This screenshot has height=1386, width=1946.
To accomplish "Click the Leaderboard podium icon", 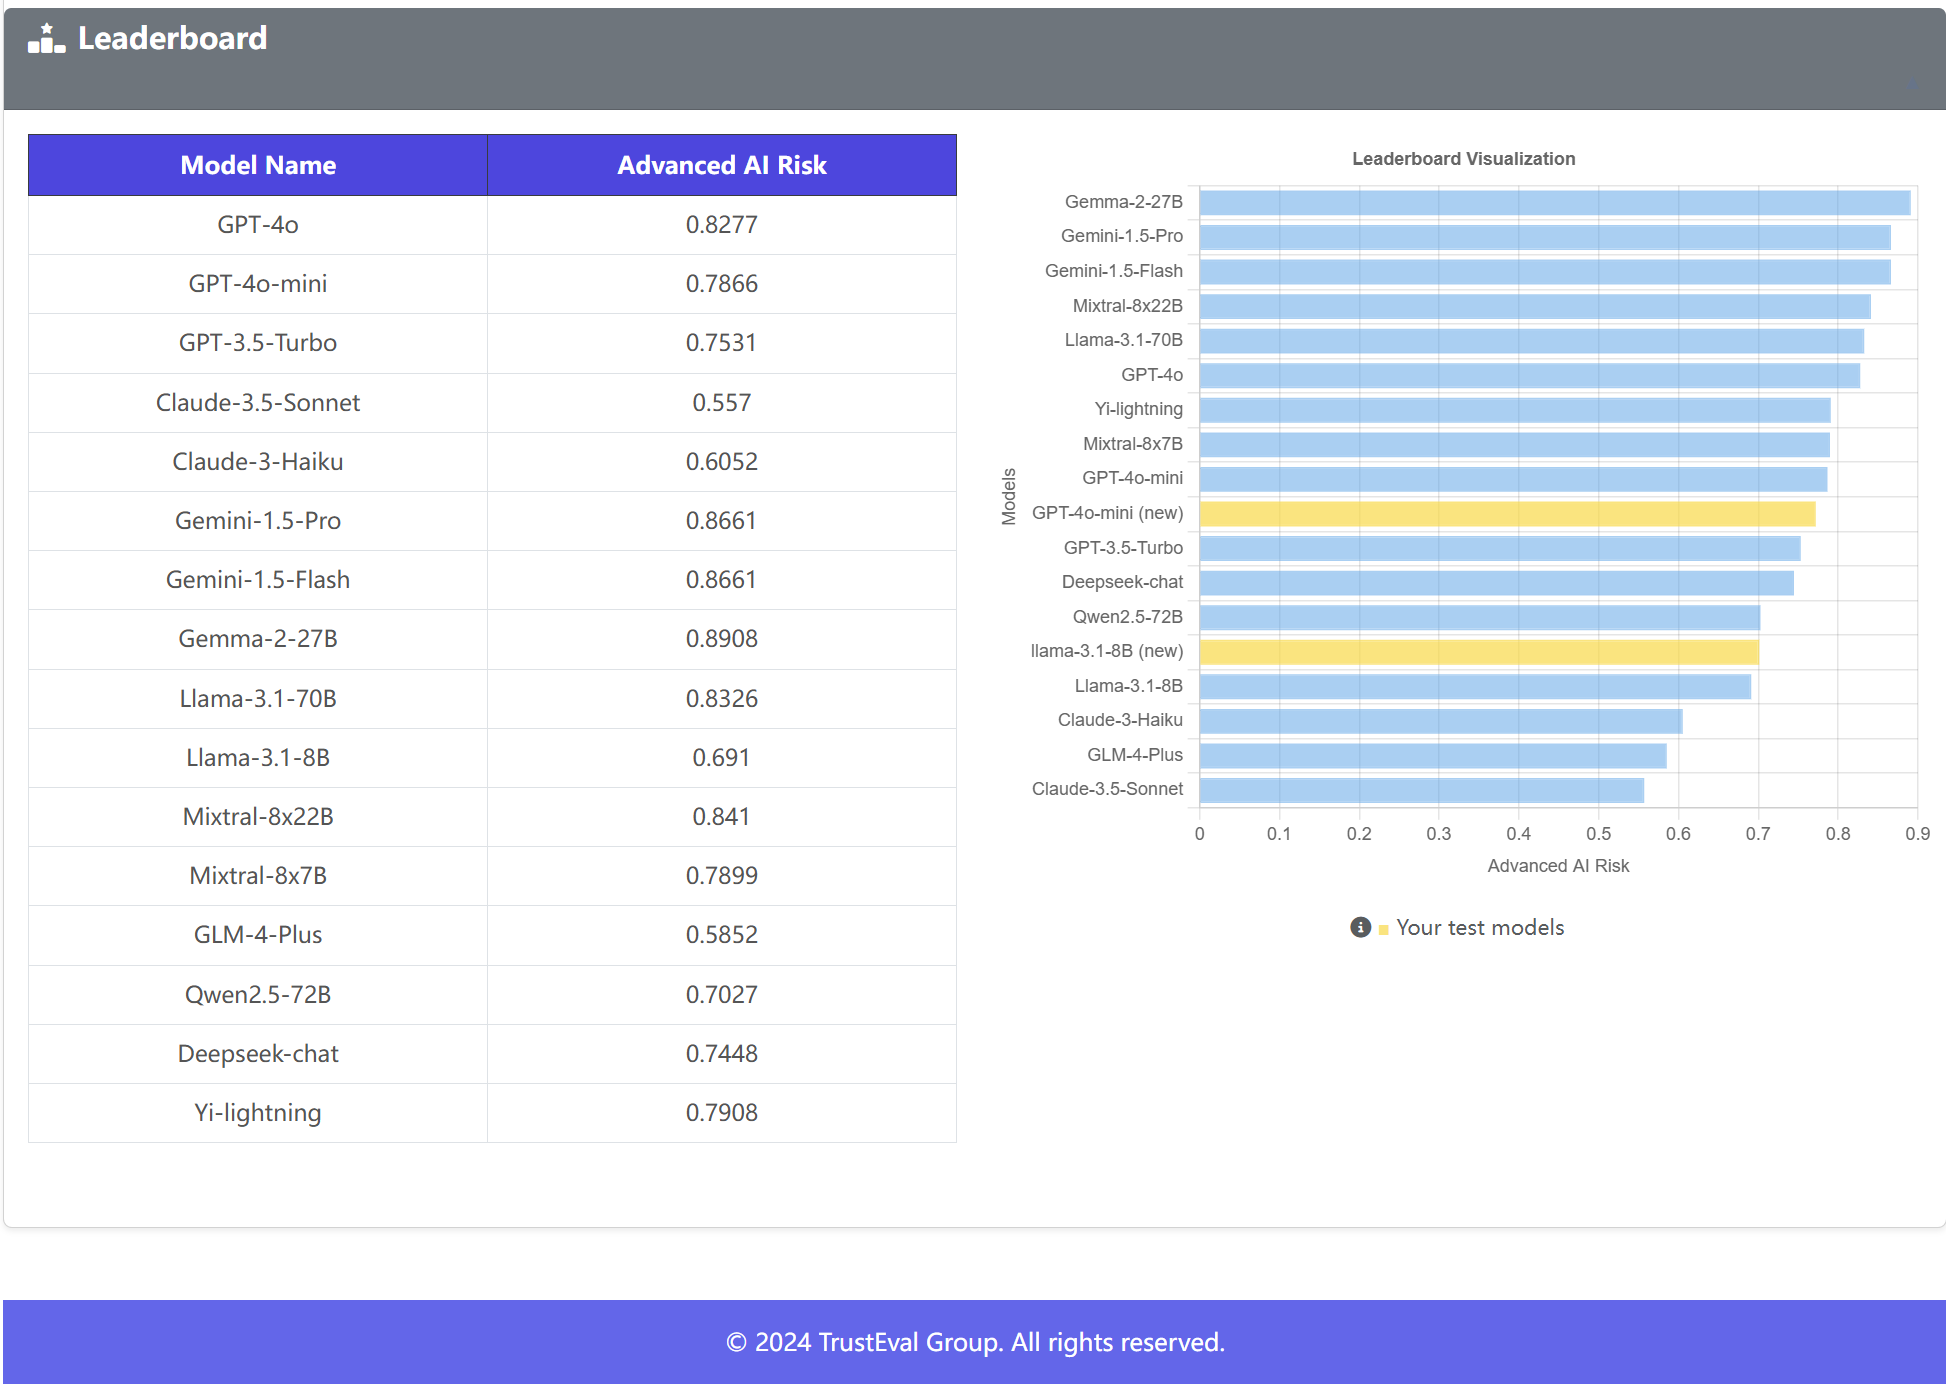I will [46, 38].
